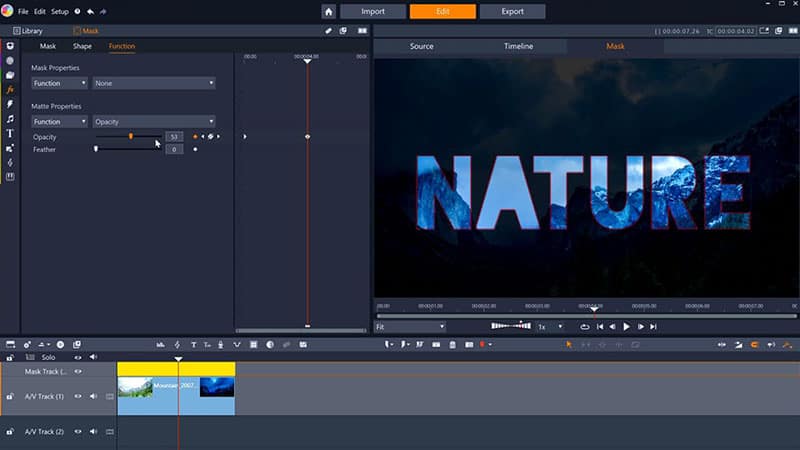Viewport: 800px width, 450px height.
Task: Click the trash can delete icon on timeline toolbar
Action: tap(453, 344)
